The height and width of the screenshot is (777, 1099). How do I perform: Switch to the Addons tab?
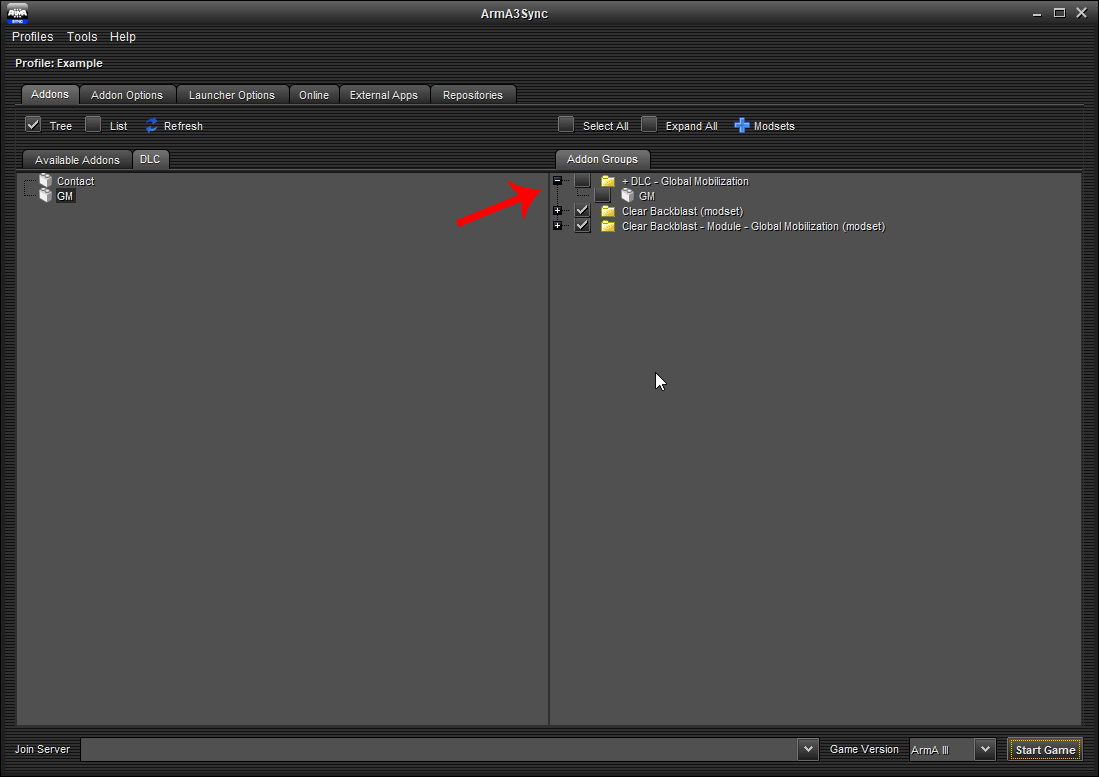(x=50, y=95)
